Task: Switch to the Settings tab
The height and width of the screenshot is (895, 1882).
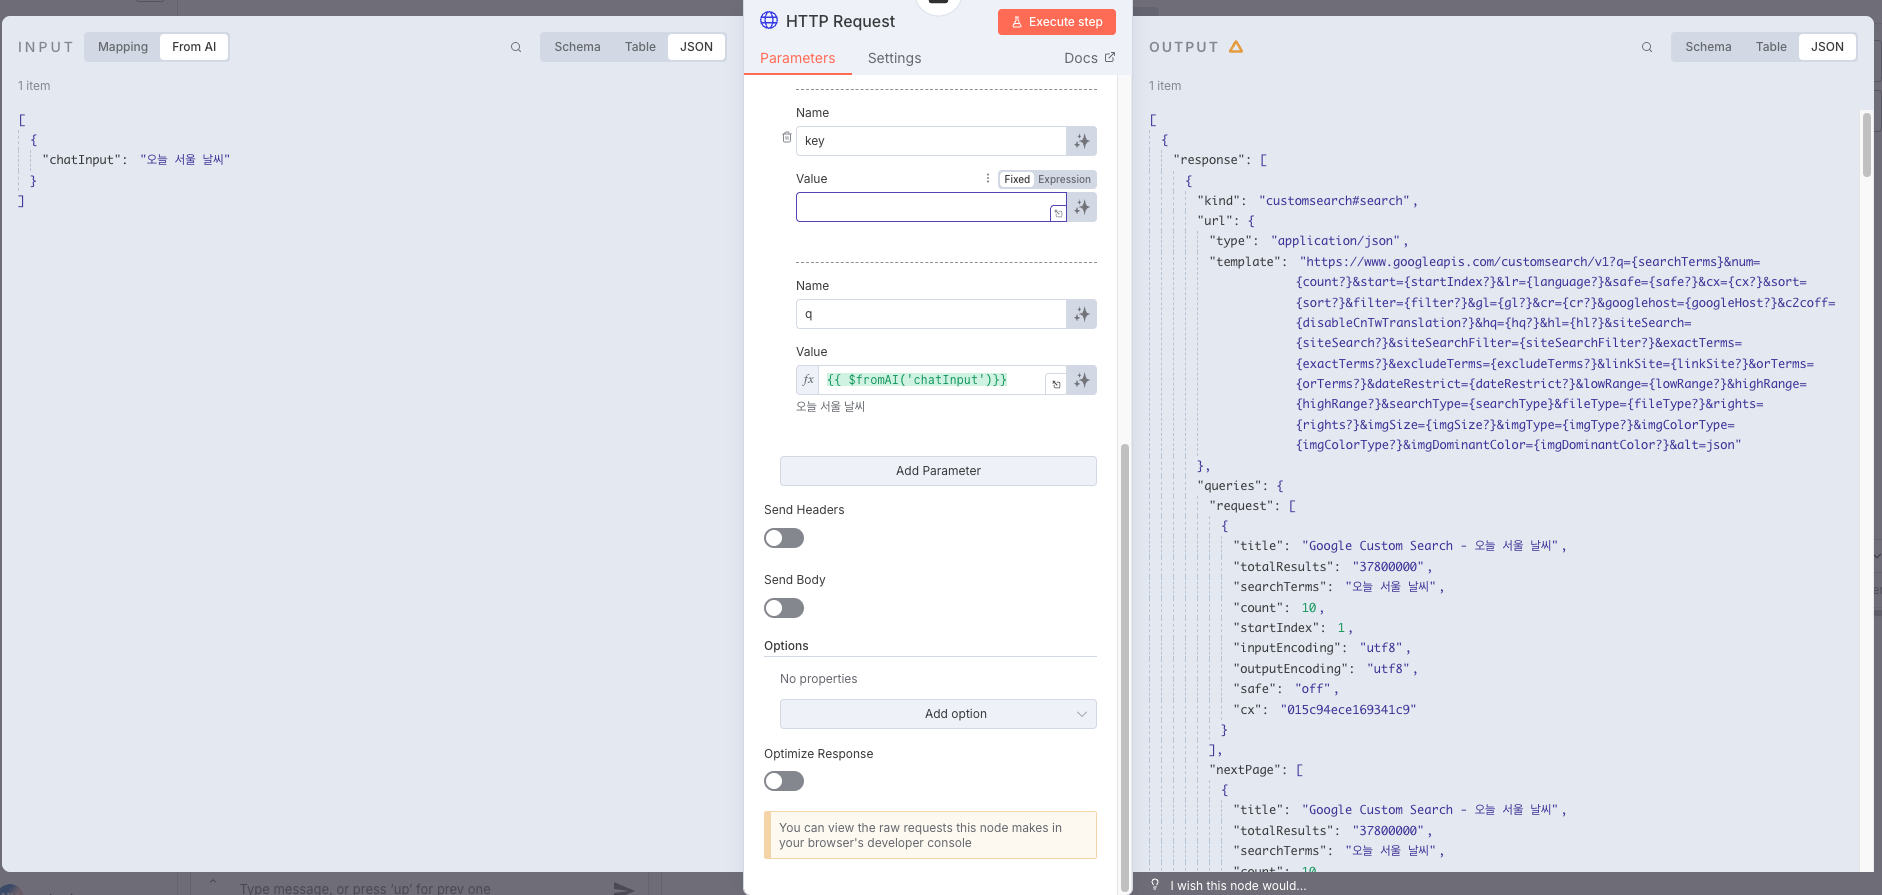Action: click(x=894, y=58)
